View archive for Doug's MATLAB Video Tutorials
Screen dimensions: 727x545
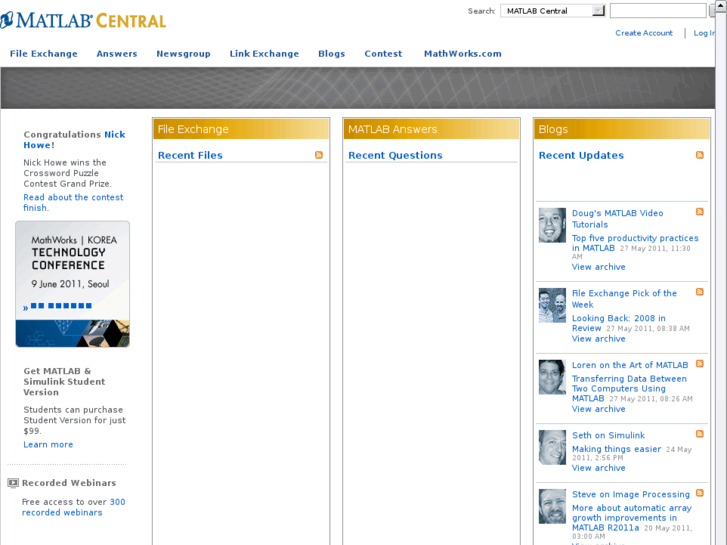coord(598,267)
